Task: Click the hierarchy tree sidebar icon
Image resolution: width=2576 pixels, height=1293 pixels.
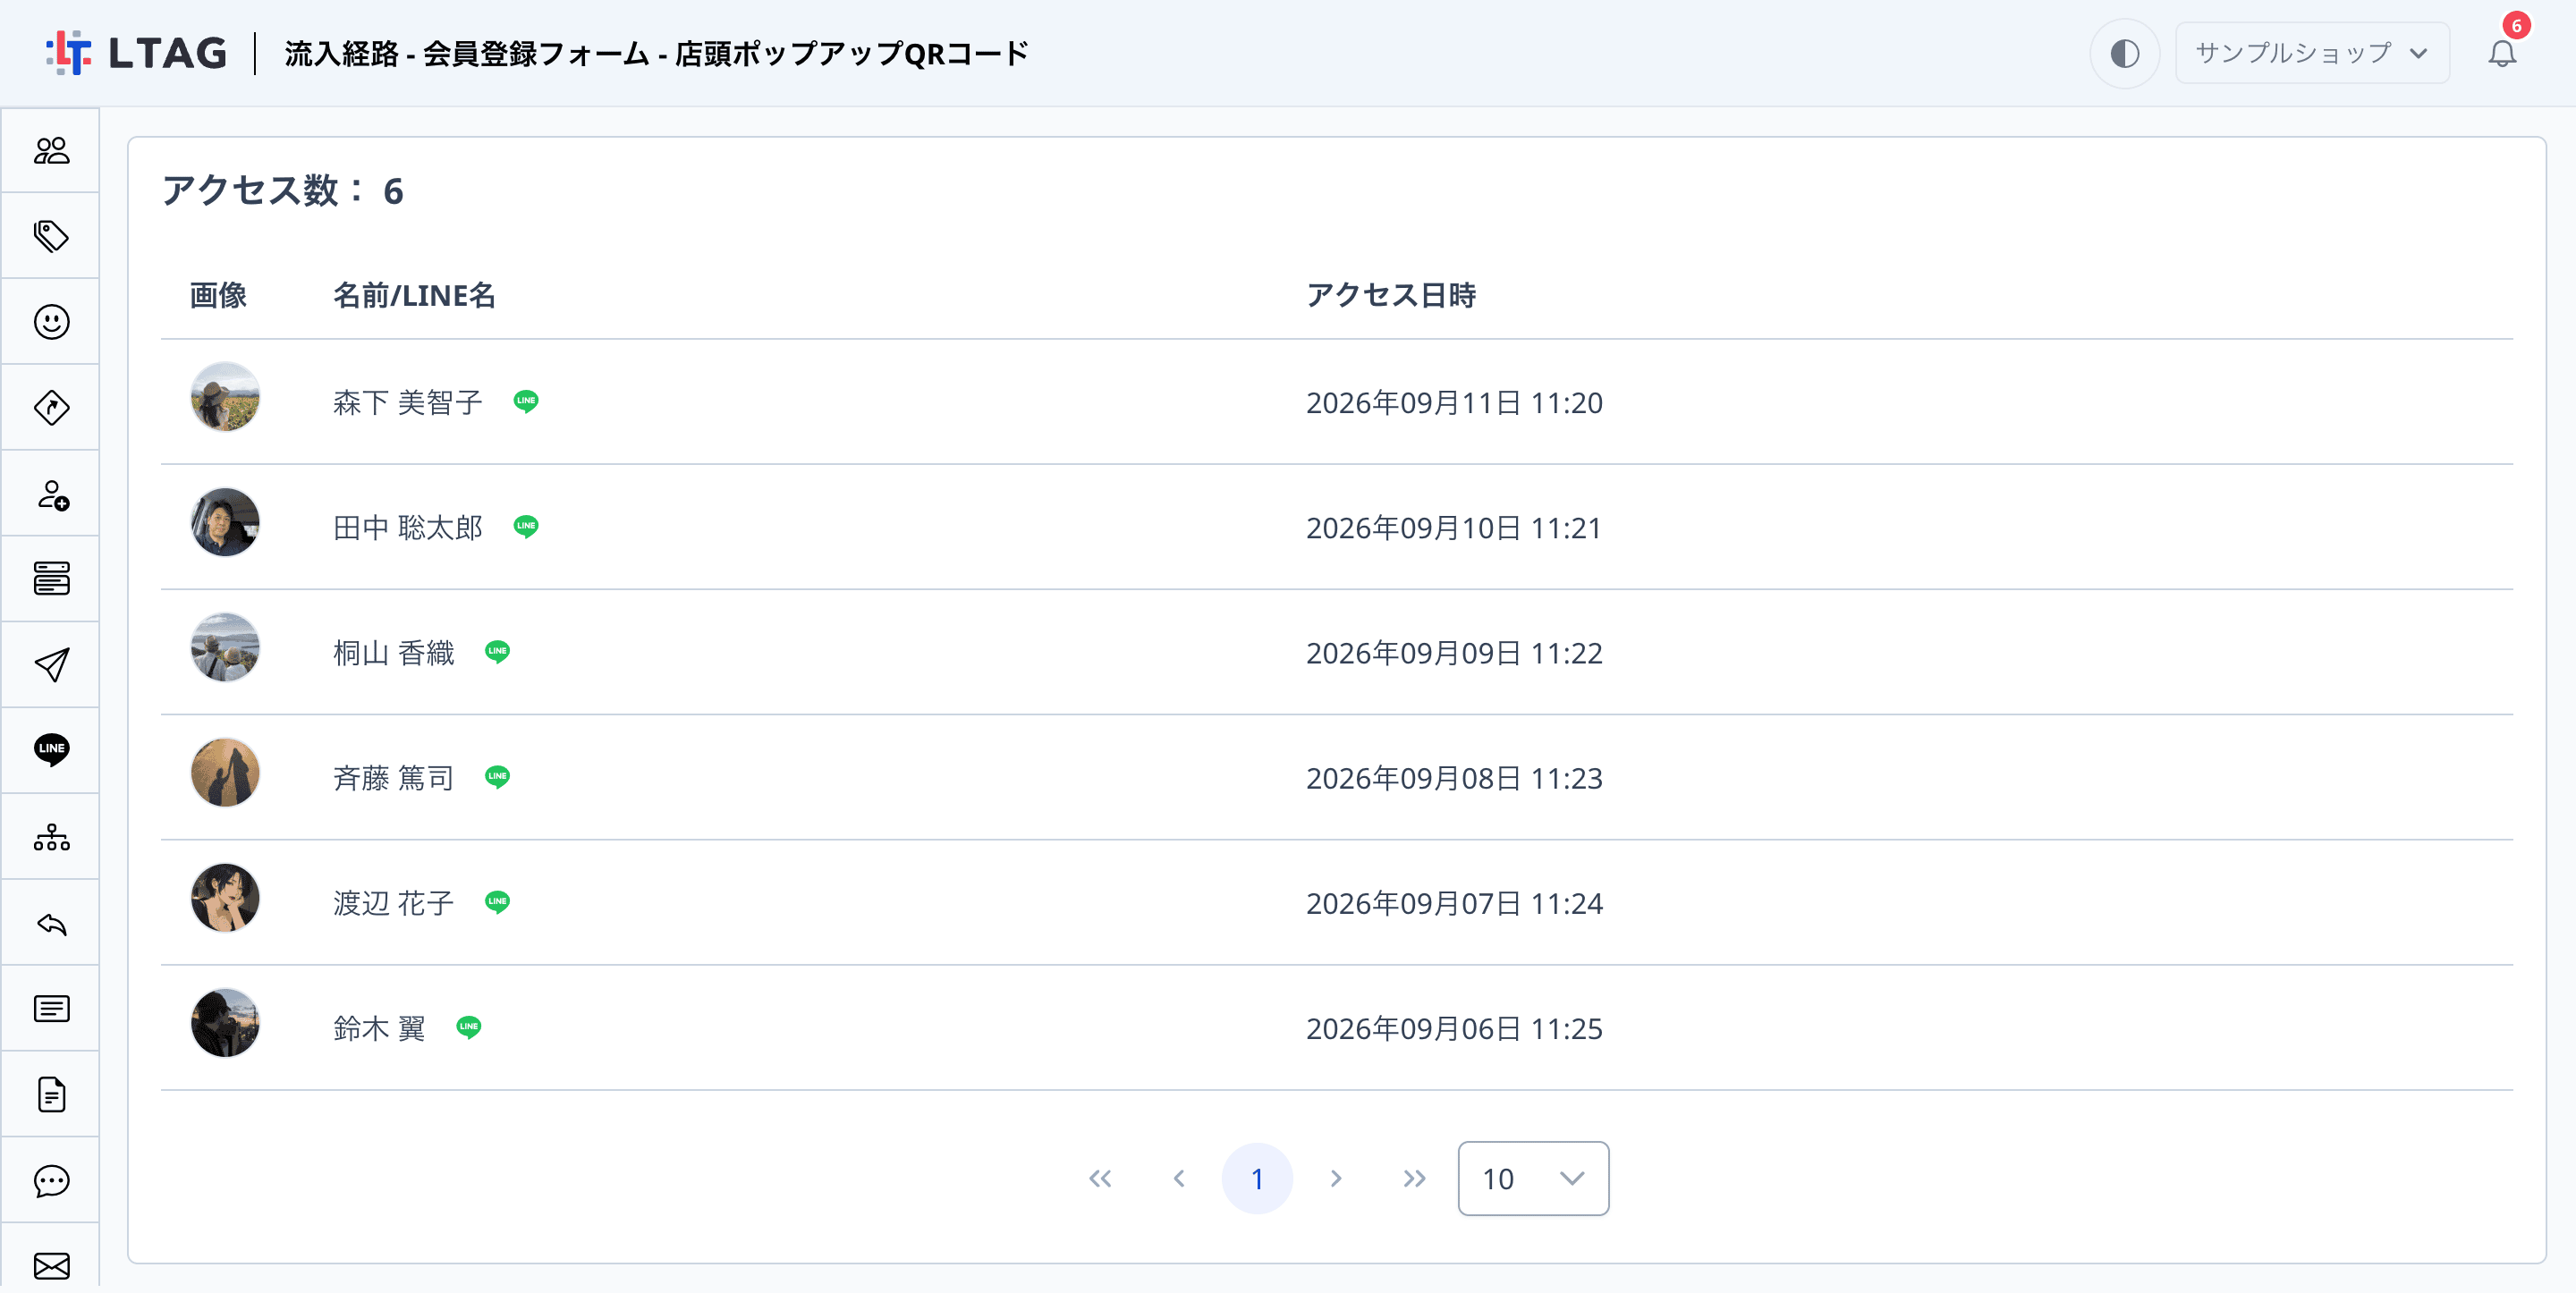Action: tap(51, 837)
